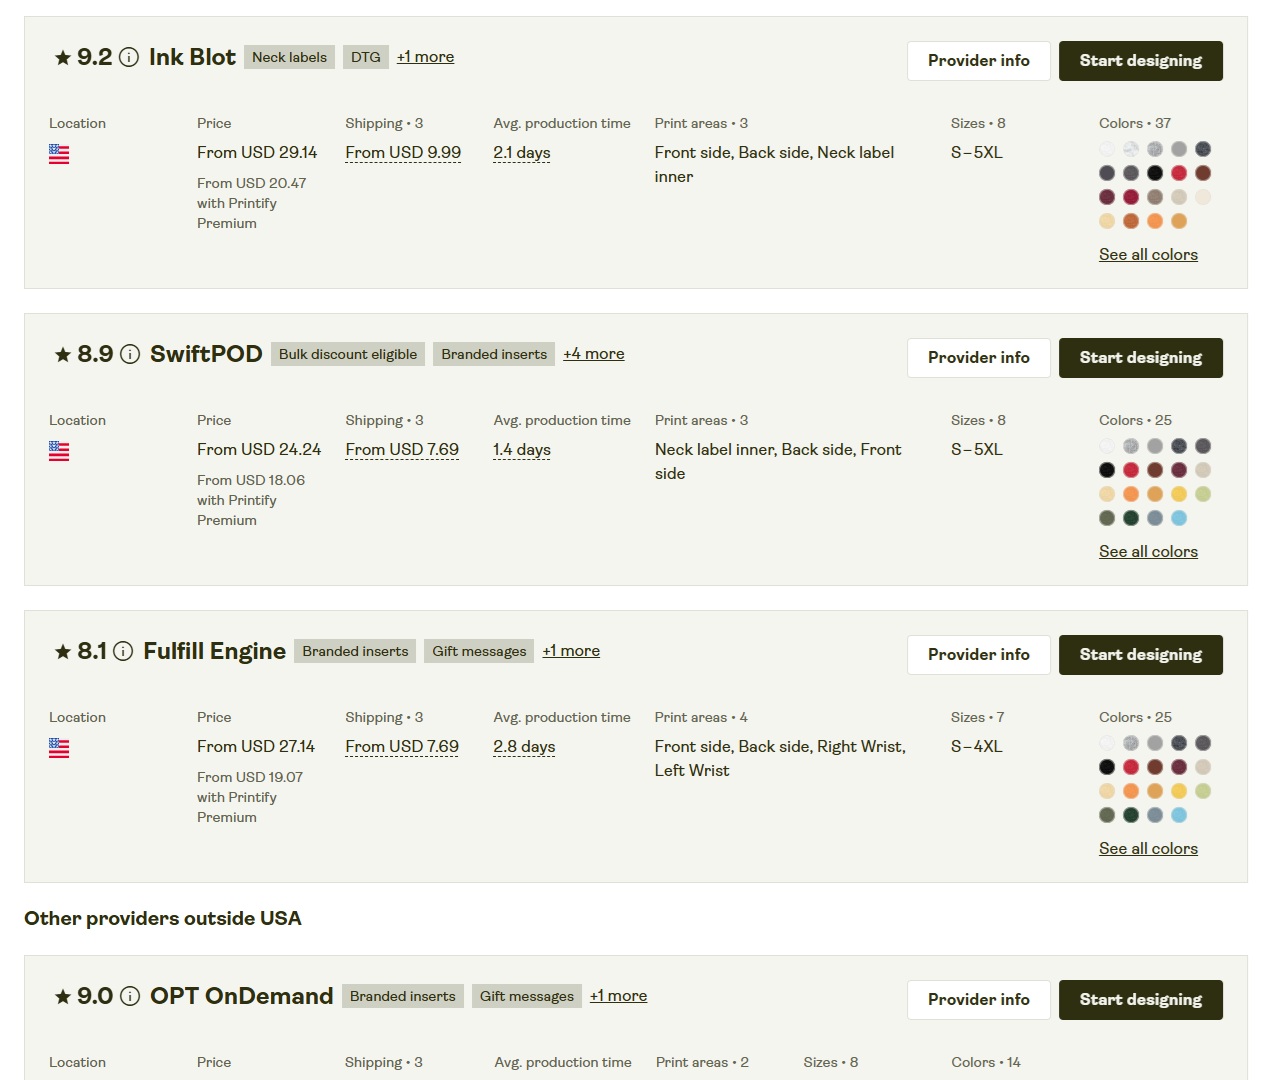This screenshot has height=1080, width=1280.
Task: Start designing with SwiftPOD
Action: (x=1140, y=358)
